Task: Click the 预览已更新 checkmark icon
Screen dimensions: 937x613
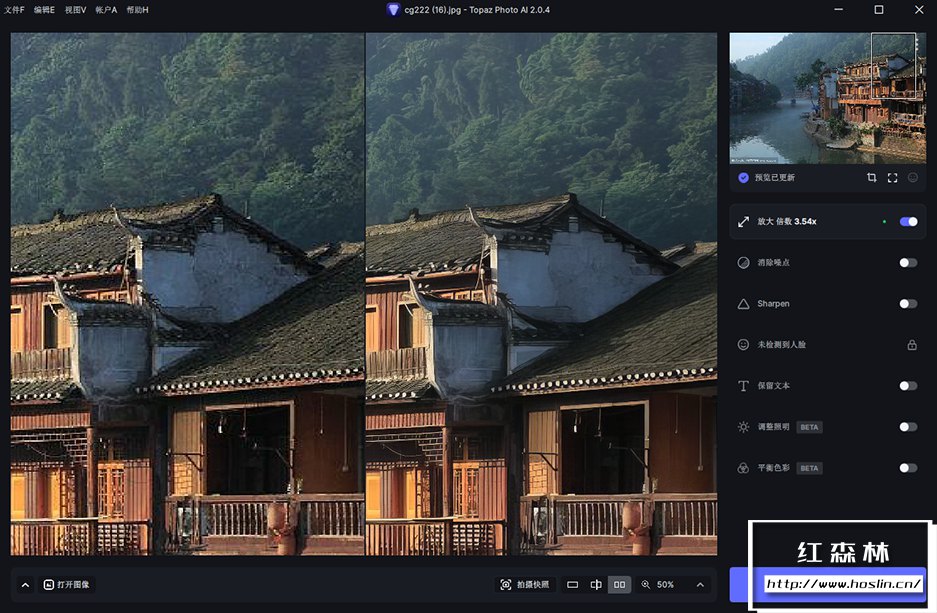Action: tap(743, 177)
